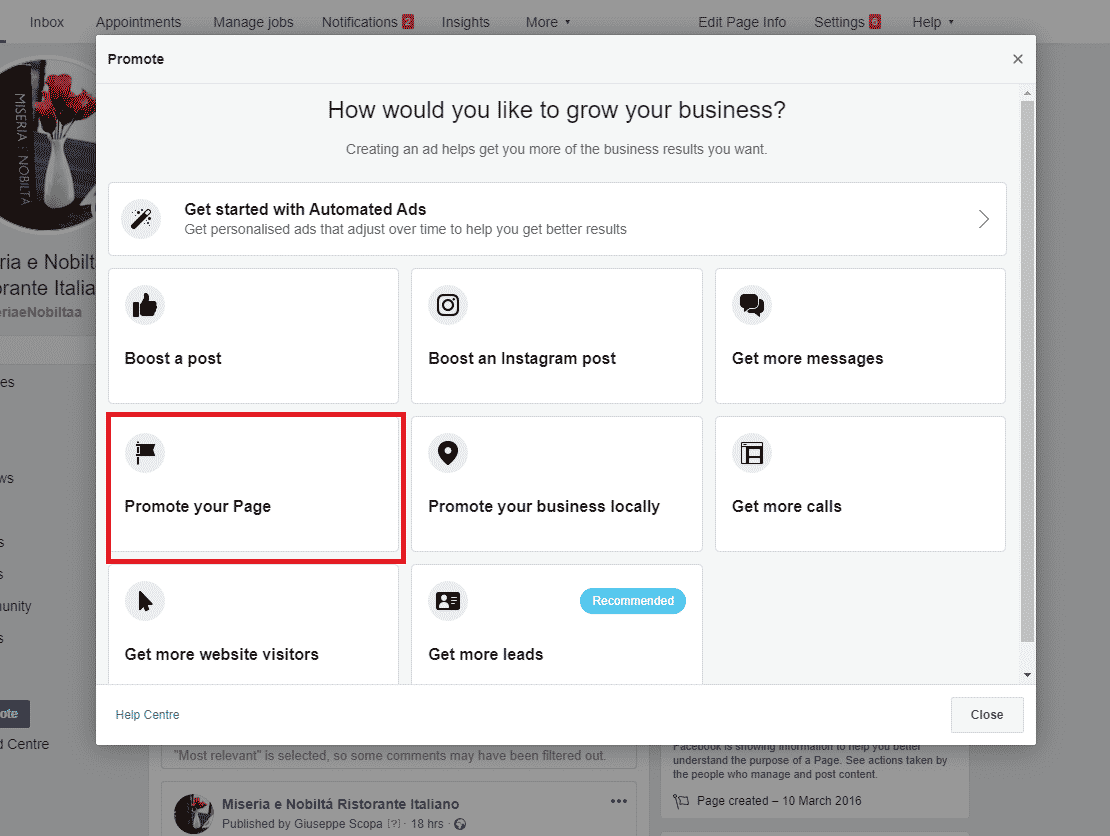Click the globe public audience icon

[x=460, y=824]
